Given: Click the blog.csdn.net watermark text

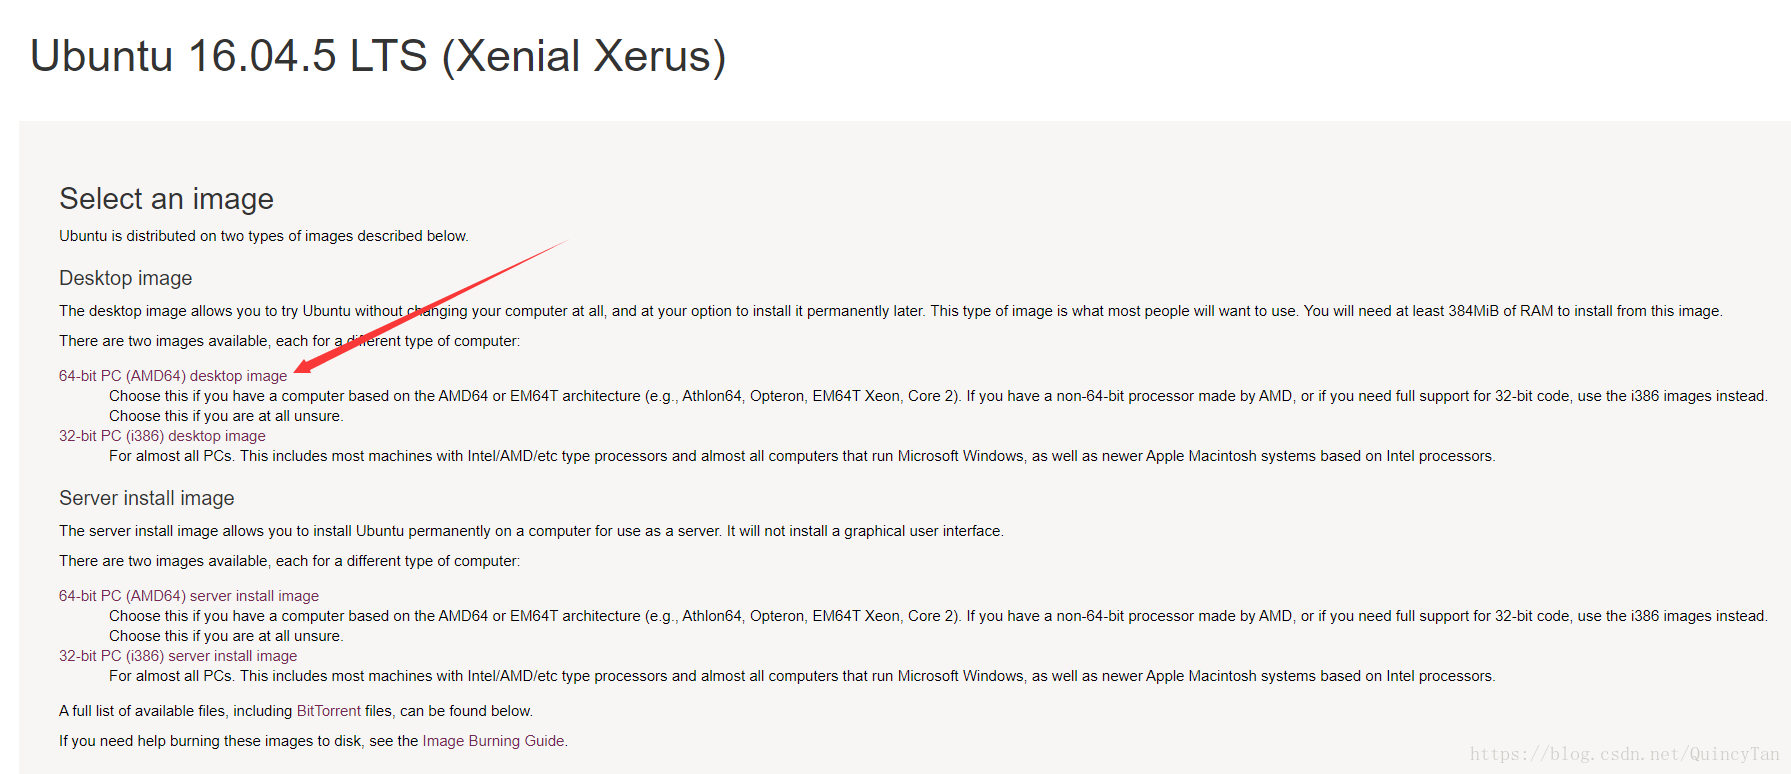Looking at the screenshot, I should point(1624,754).
